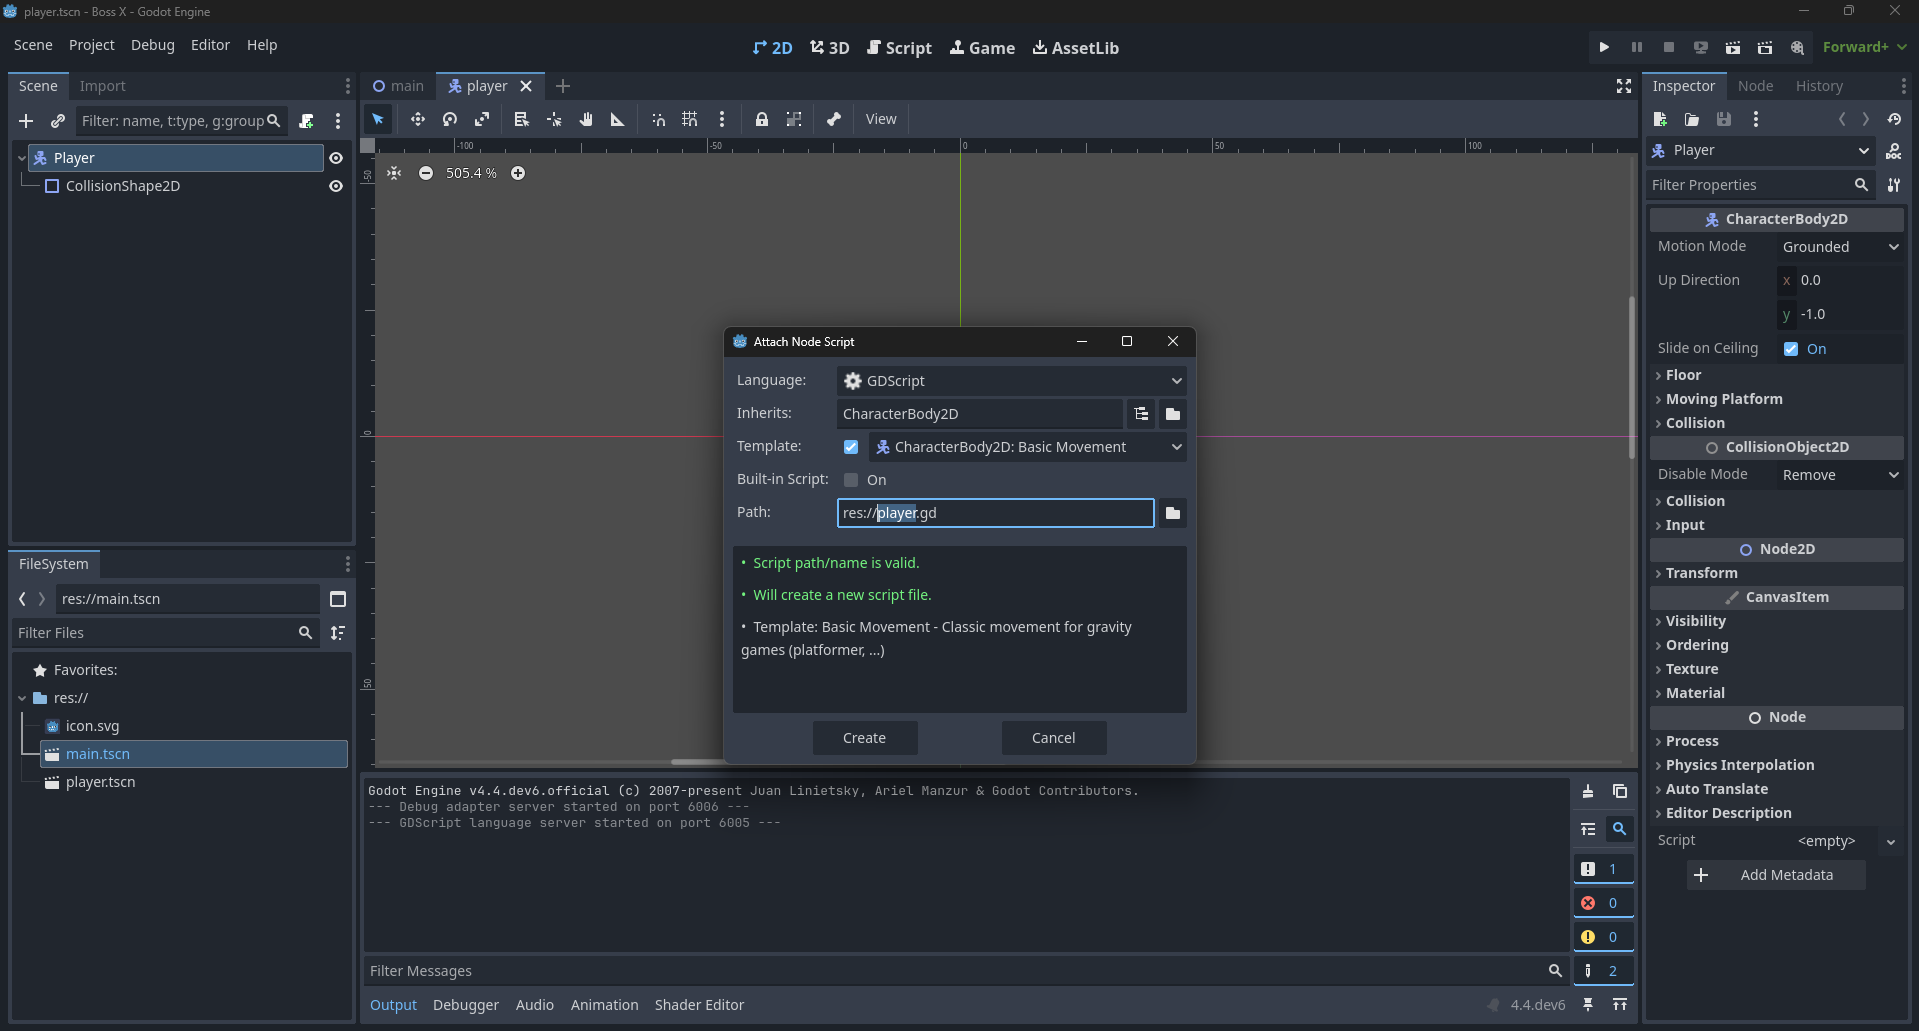This screenshot has height=1031, width=1919.
Task: Toggle visibility of Player node
Action: [x=336, y=158]
